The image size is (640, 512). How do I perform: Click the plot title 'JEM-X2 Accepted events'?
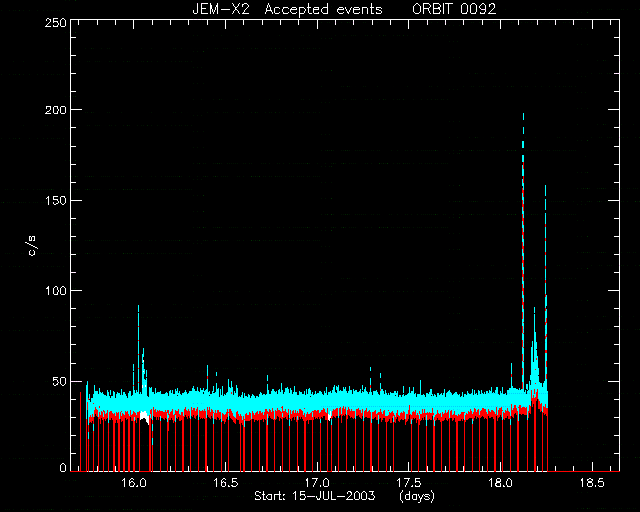pos(287,9)
